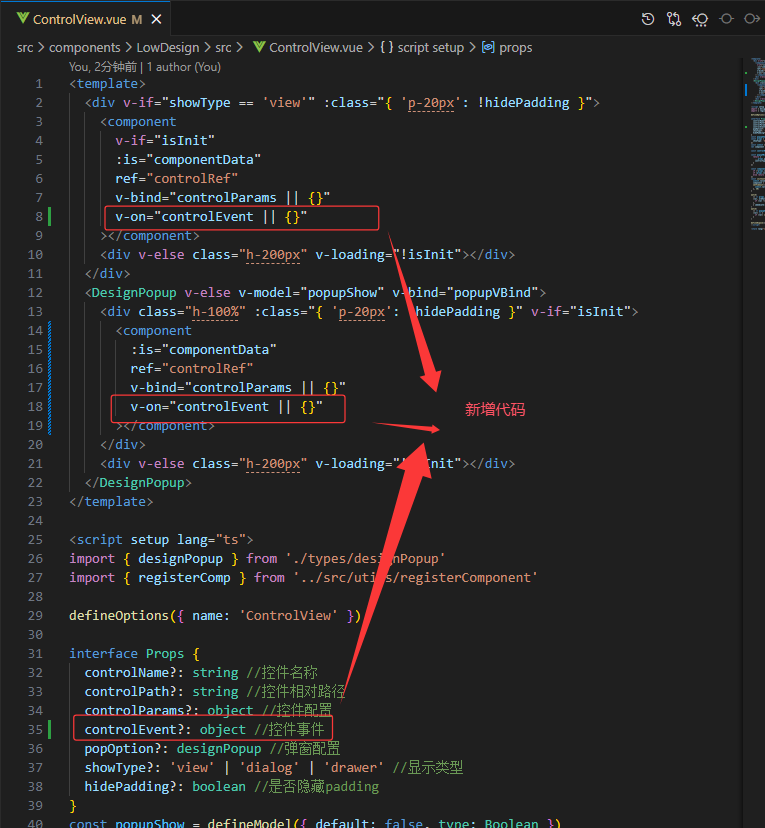The image size is (765, 828).
Task: Click the clock-shaped file history icon
Action: 648,19
